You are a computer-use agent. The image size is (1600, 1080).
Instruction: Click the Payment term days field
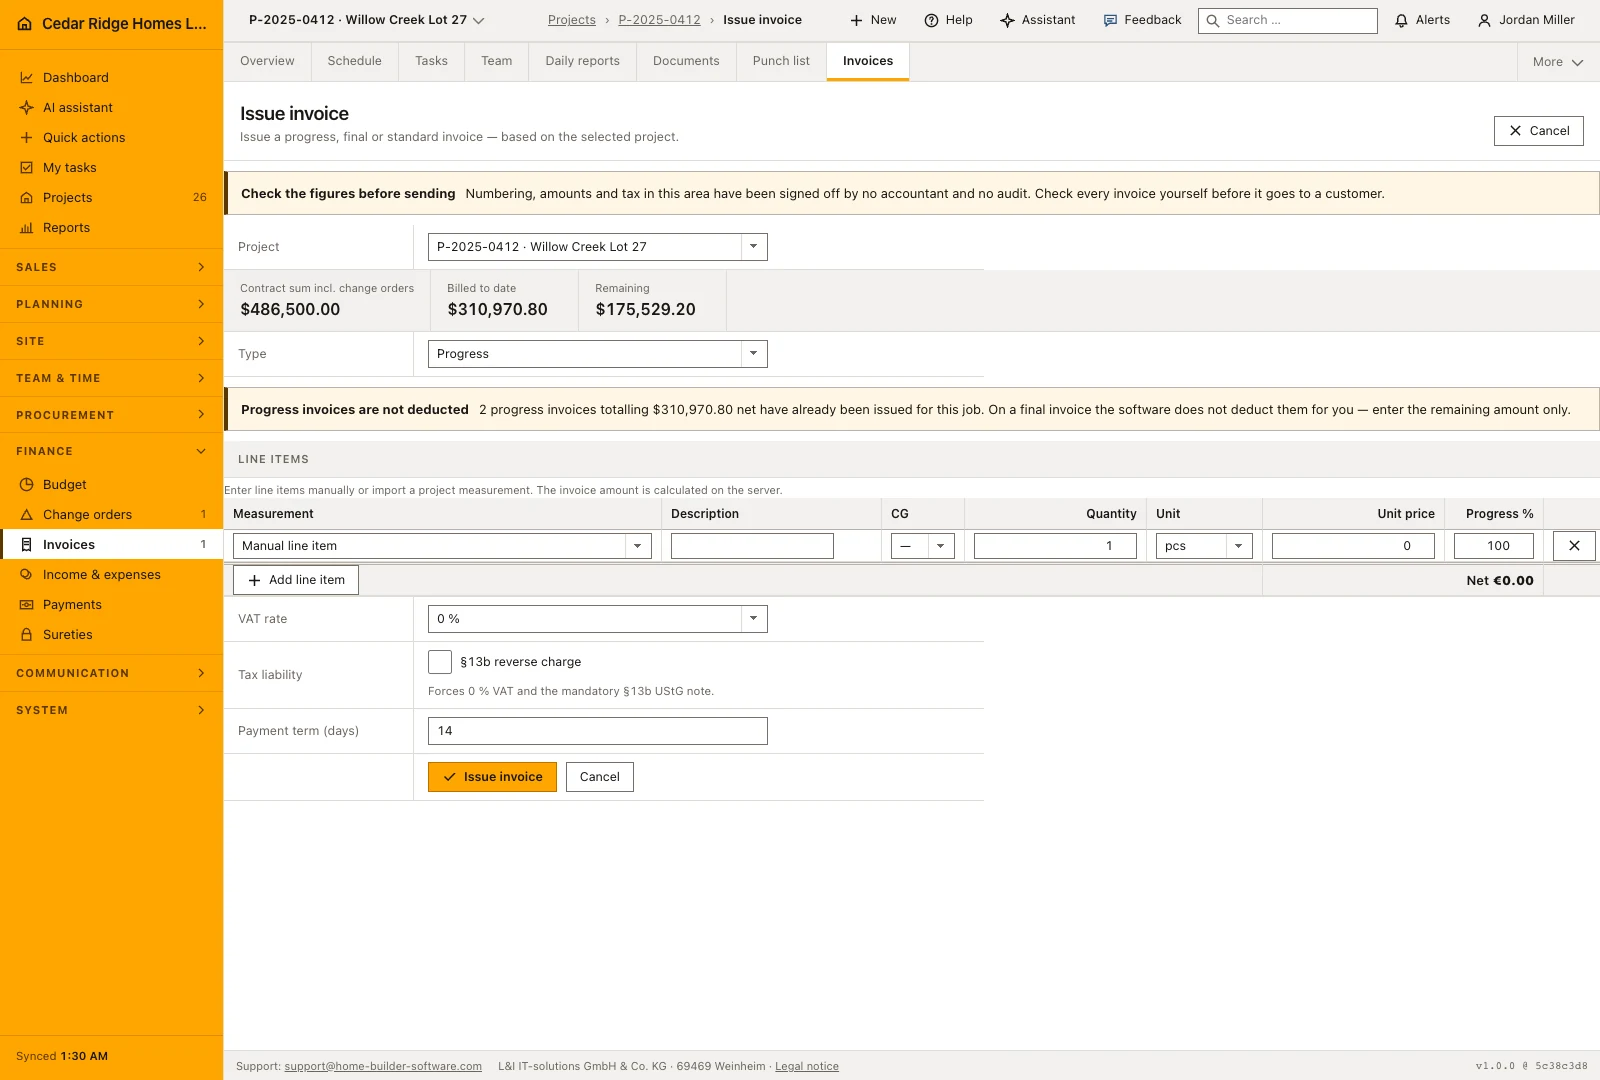[x=598, y=731]
